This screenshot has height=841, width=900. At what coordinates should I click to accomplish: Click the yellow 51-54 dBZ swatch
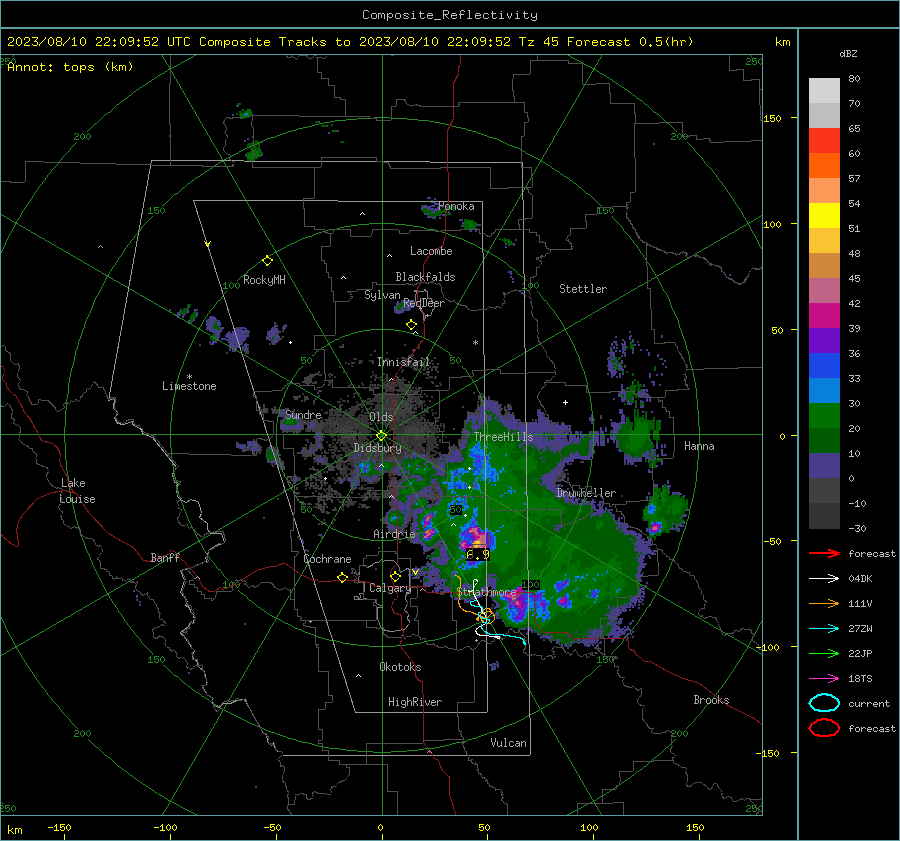[x=824, y=216]
